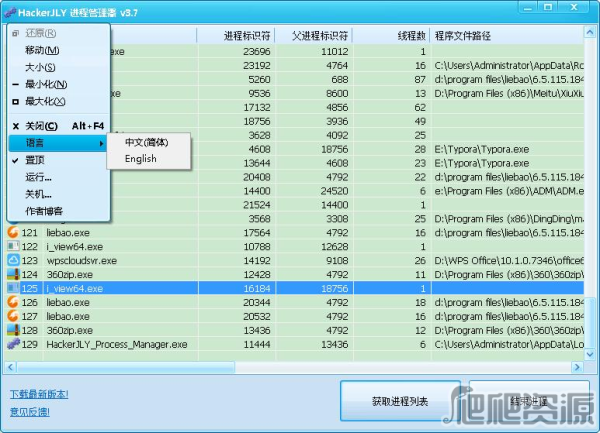The width and height of the screenshot is (600, 433).
Task: Open the 关机... menu entry
Action: coord(59,194)
